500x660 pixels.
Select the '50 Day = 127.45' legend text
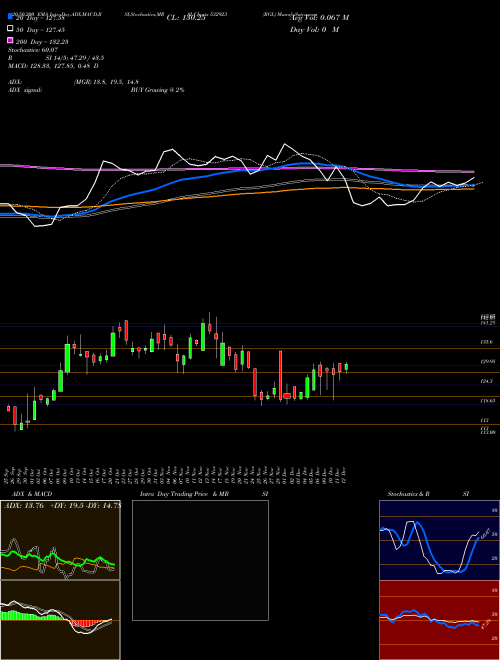click(x=40, y=30)
